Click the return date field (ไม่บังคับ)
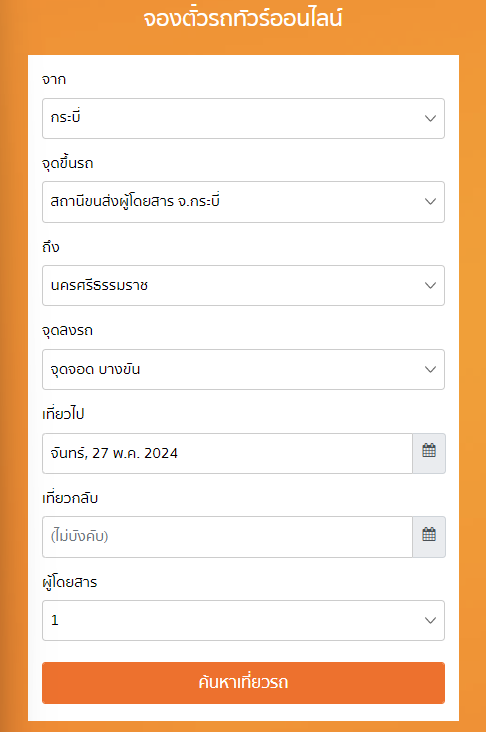486x732 pixels. pos(227,537)
